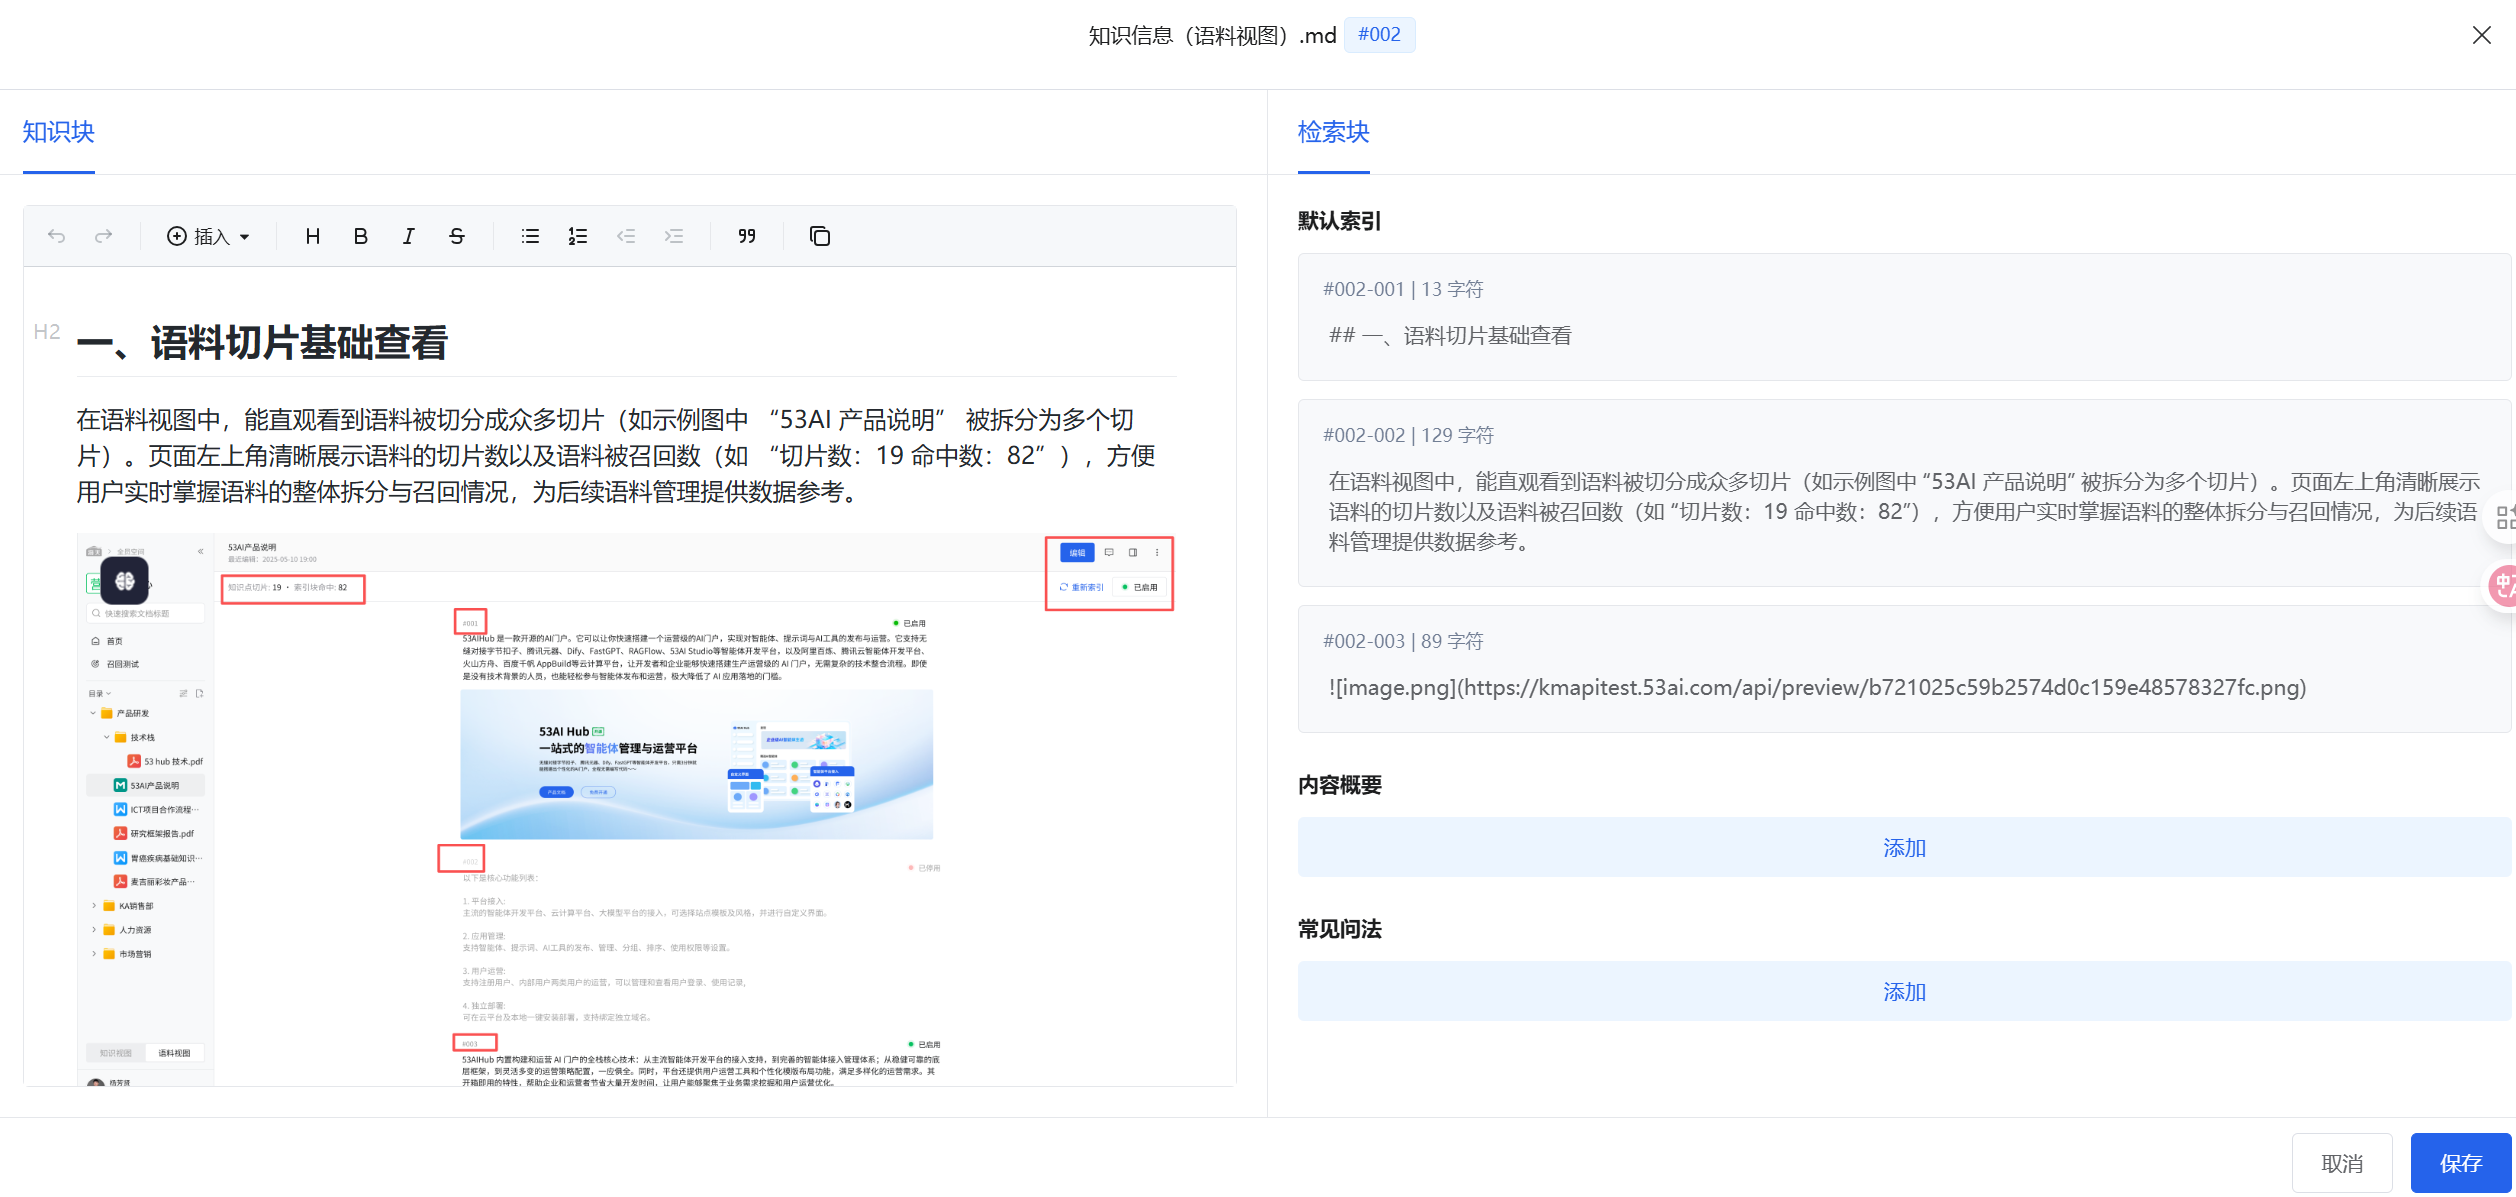Switch to the 知识块 tab
Viewport: 2516px width, 1197px height.
tap(58, 132)
